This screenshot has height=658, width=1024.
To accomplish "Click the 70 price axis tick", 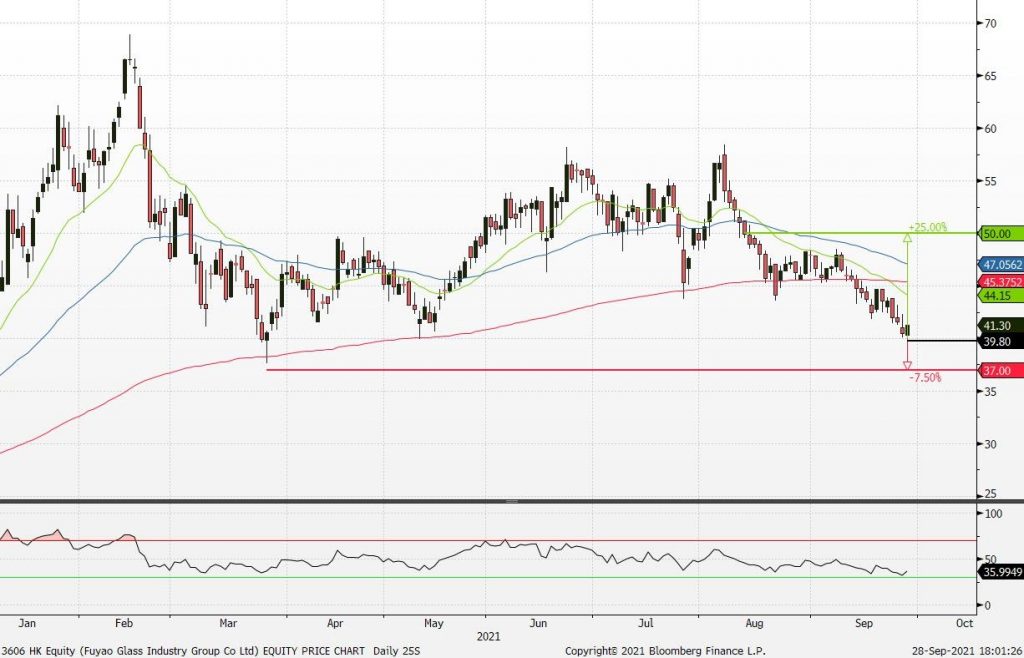I will [990, 24].
